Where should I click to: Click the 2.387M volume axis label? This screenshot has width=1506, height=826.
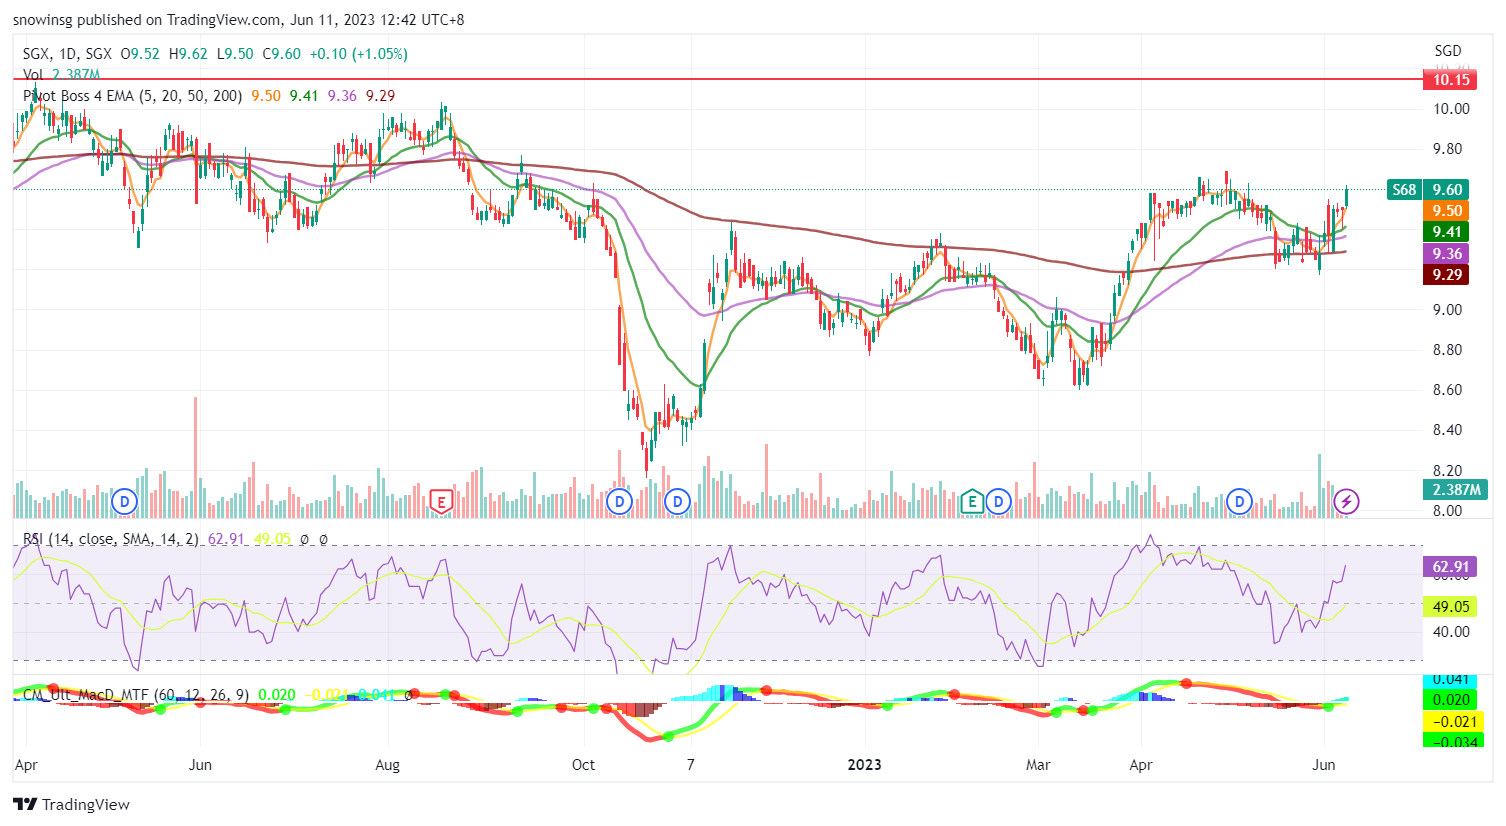[x=1456, y=489]
